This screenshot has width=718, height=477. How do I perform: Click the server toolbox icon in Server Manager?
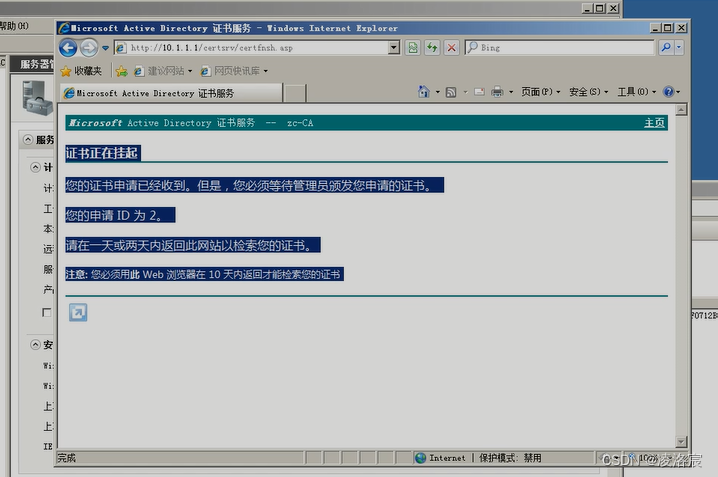[x=38, y=98]
